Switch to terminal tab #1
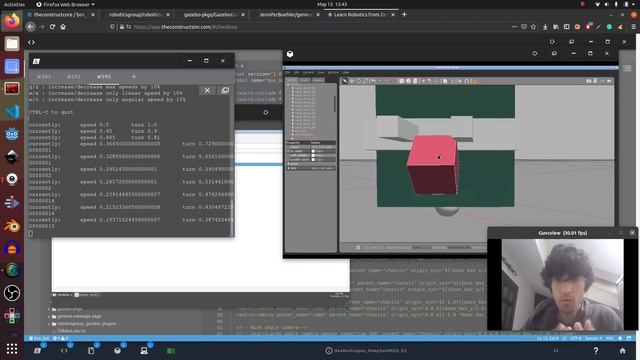640x360 pixels. pos(44,76)
